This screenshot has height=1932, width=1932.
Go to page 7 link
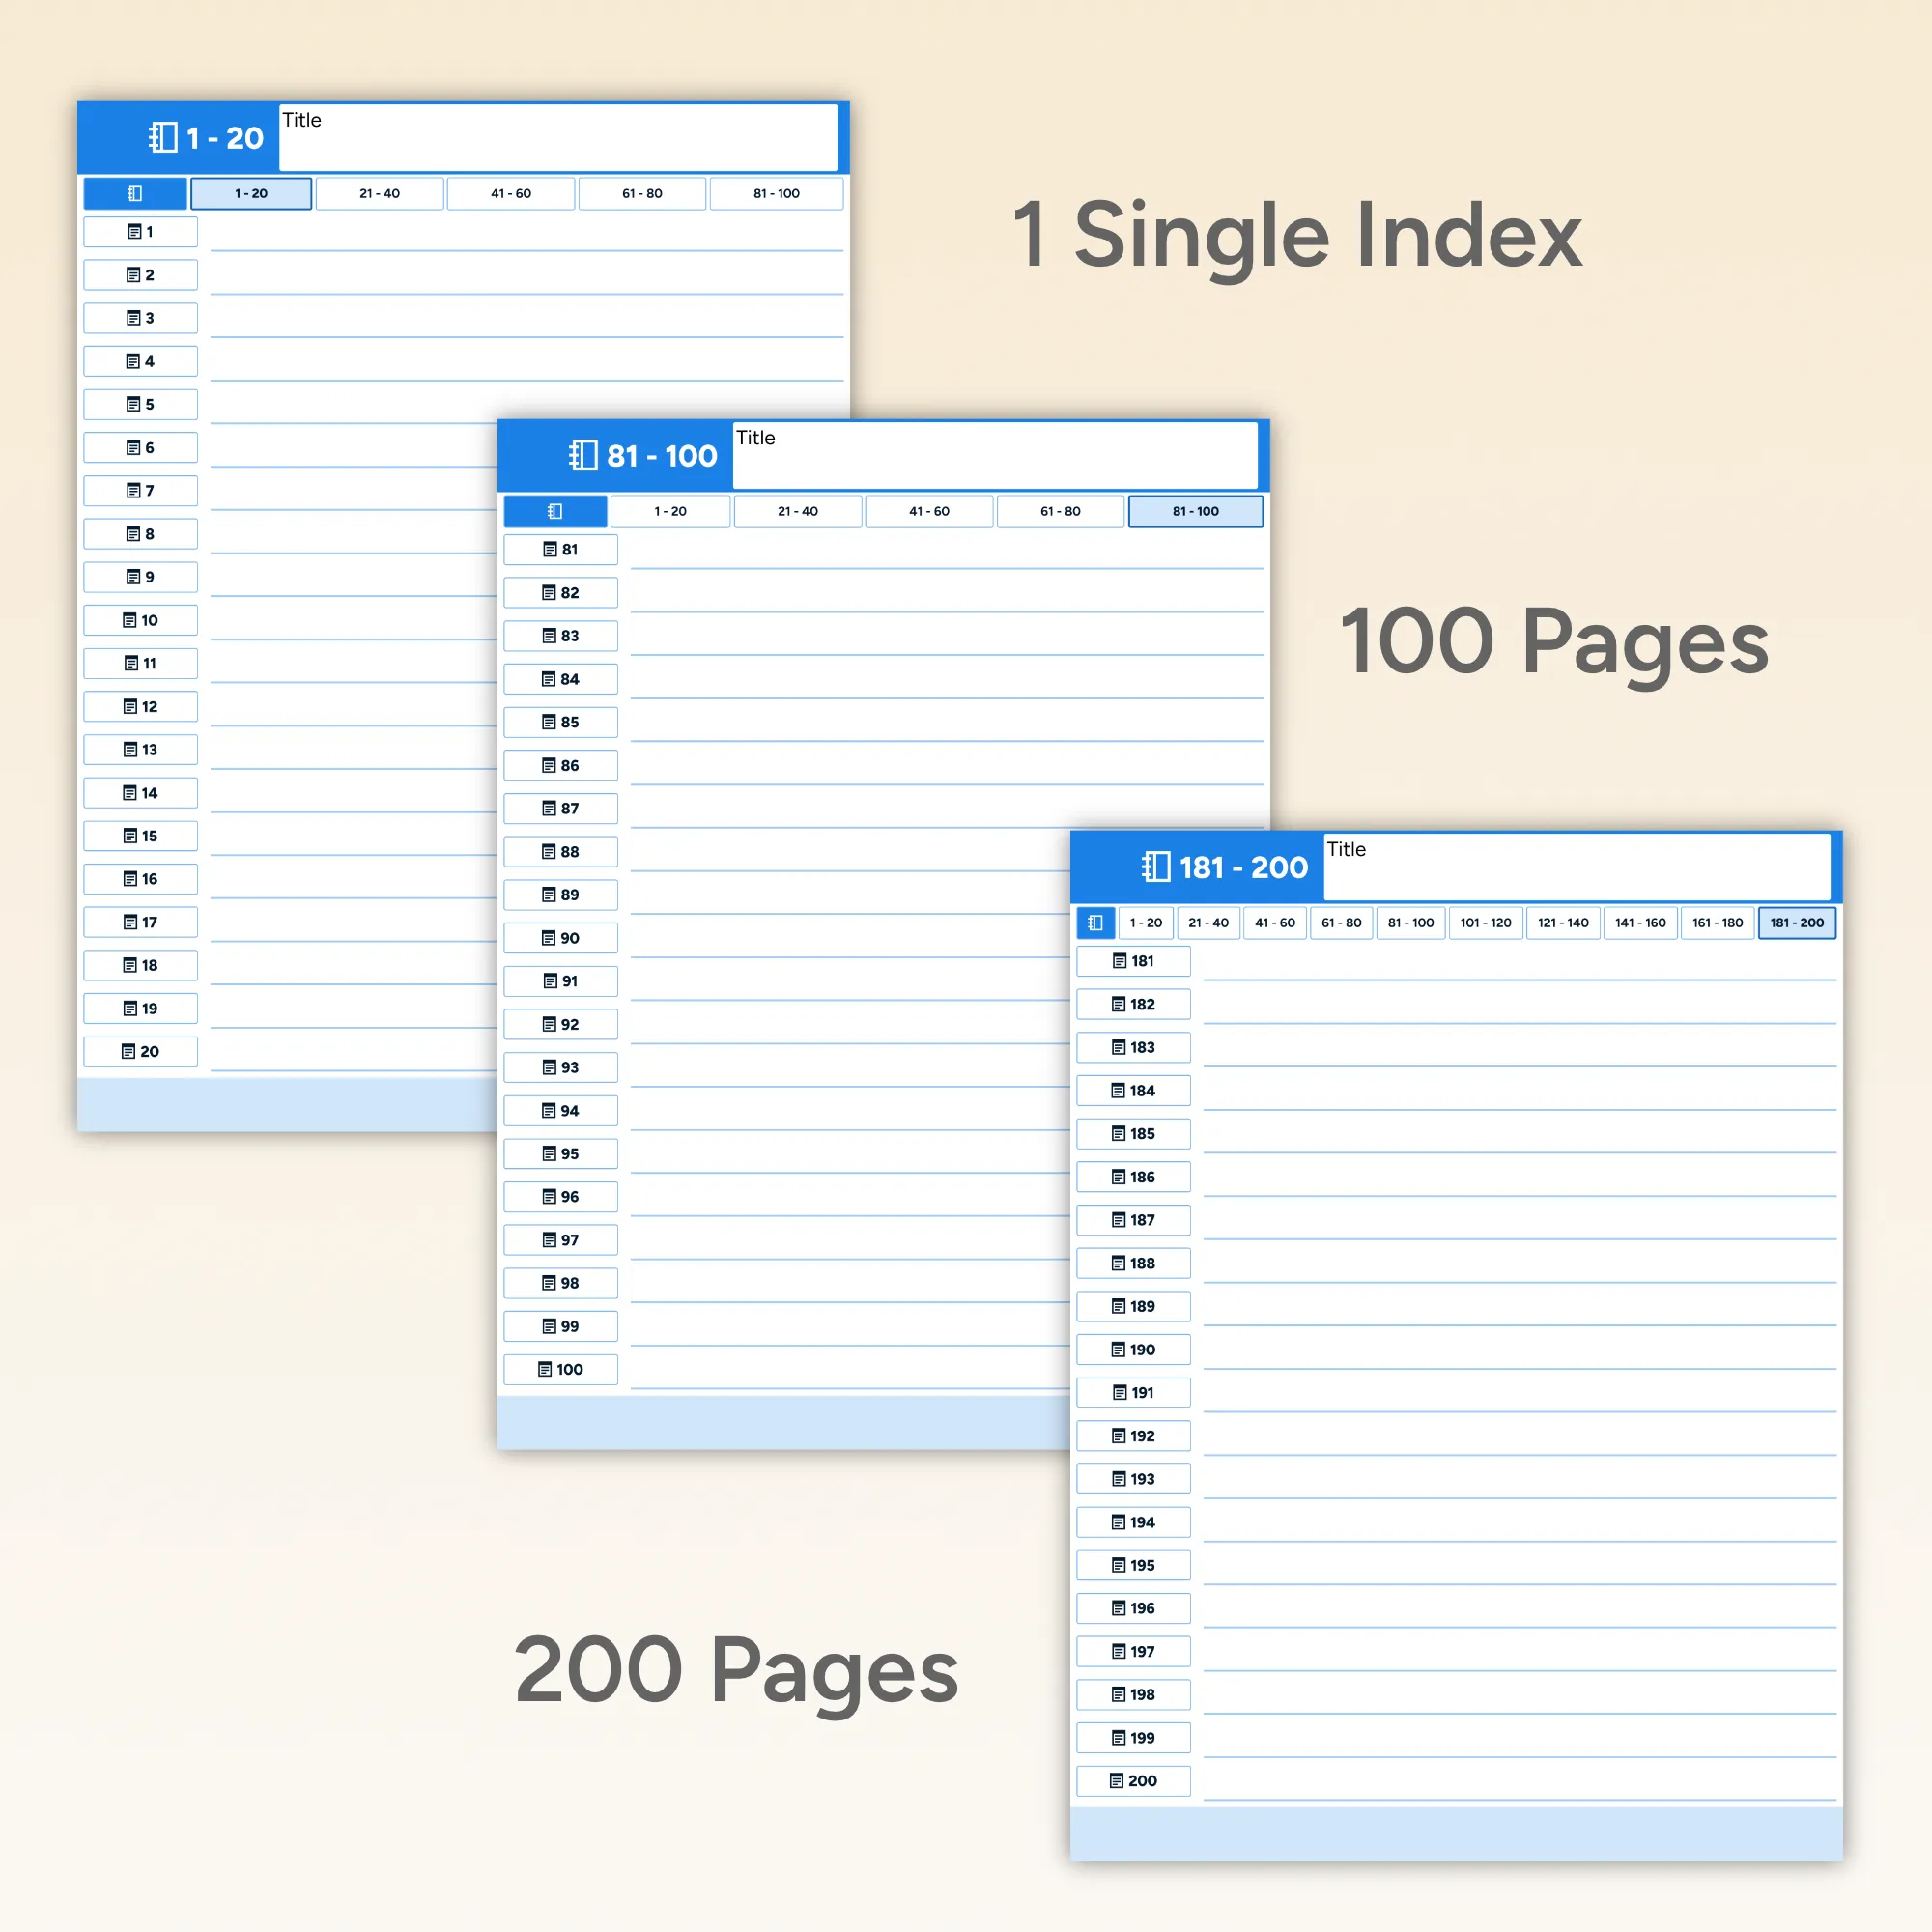[x=140, y=490]
